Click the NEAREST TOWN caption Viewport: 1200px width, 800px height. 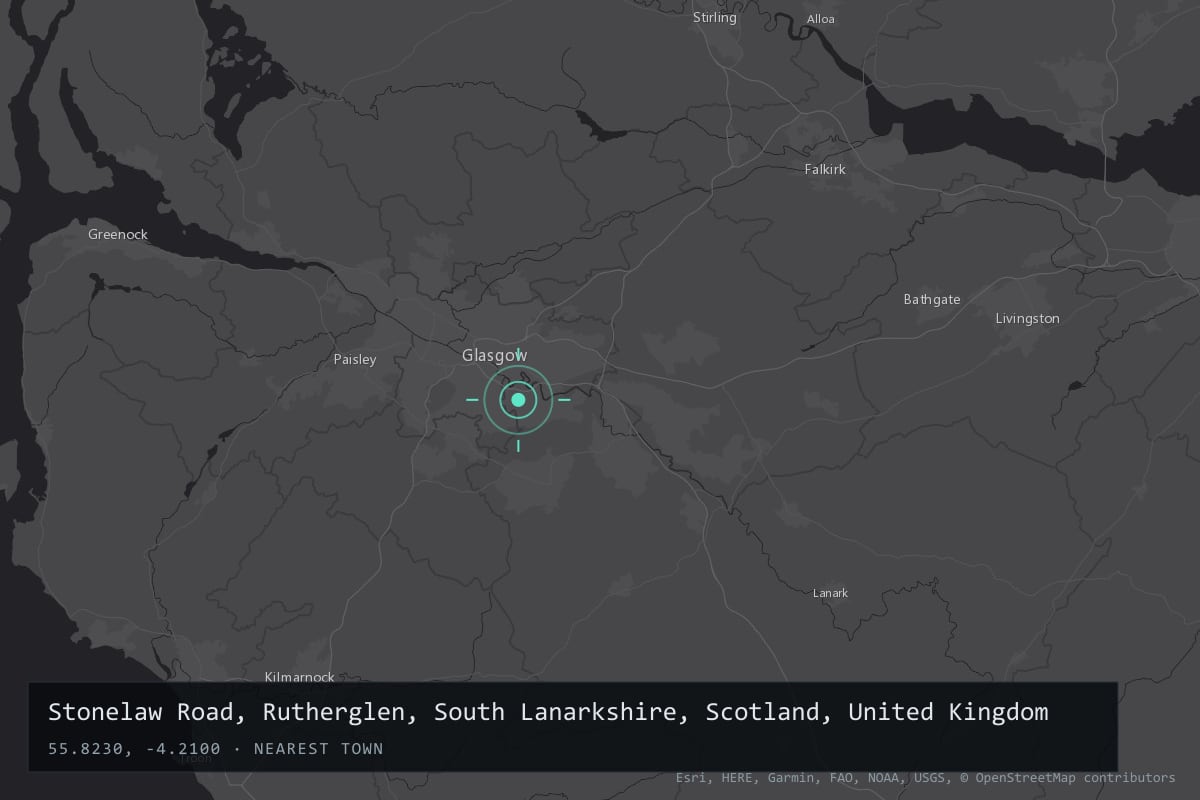tap(318, 748)
